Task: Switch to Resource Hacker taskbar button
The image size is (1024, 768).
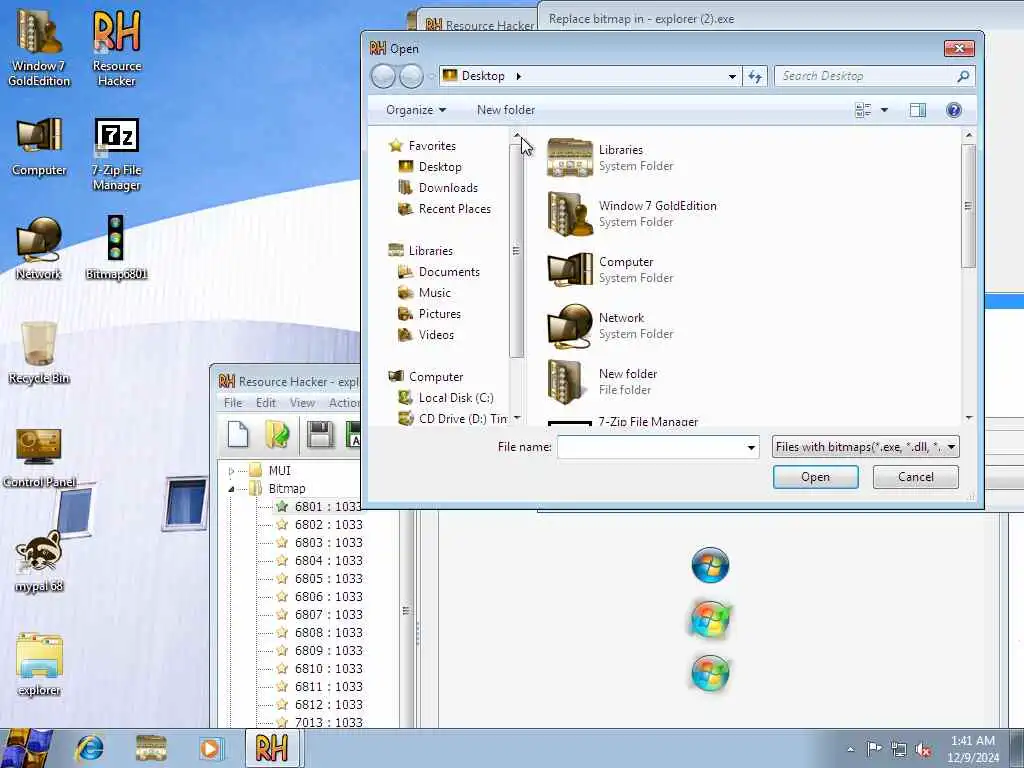Action: coord(272,748)
